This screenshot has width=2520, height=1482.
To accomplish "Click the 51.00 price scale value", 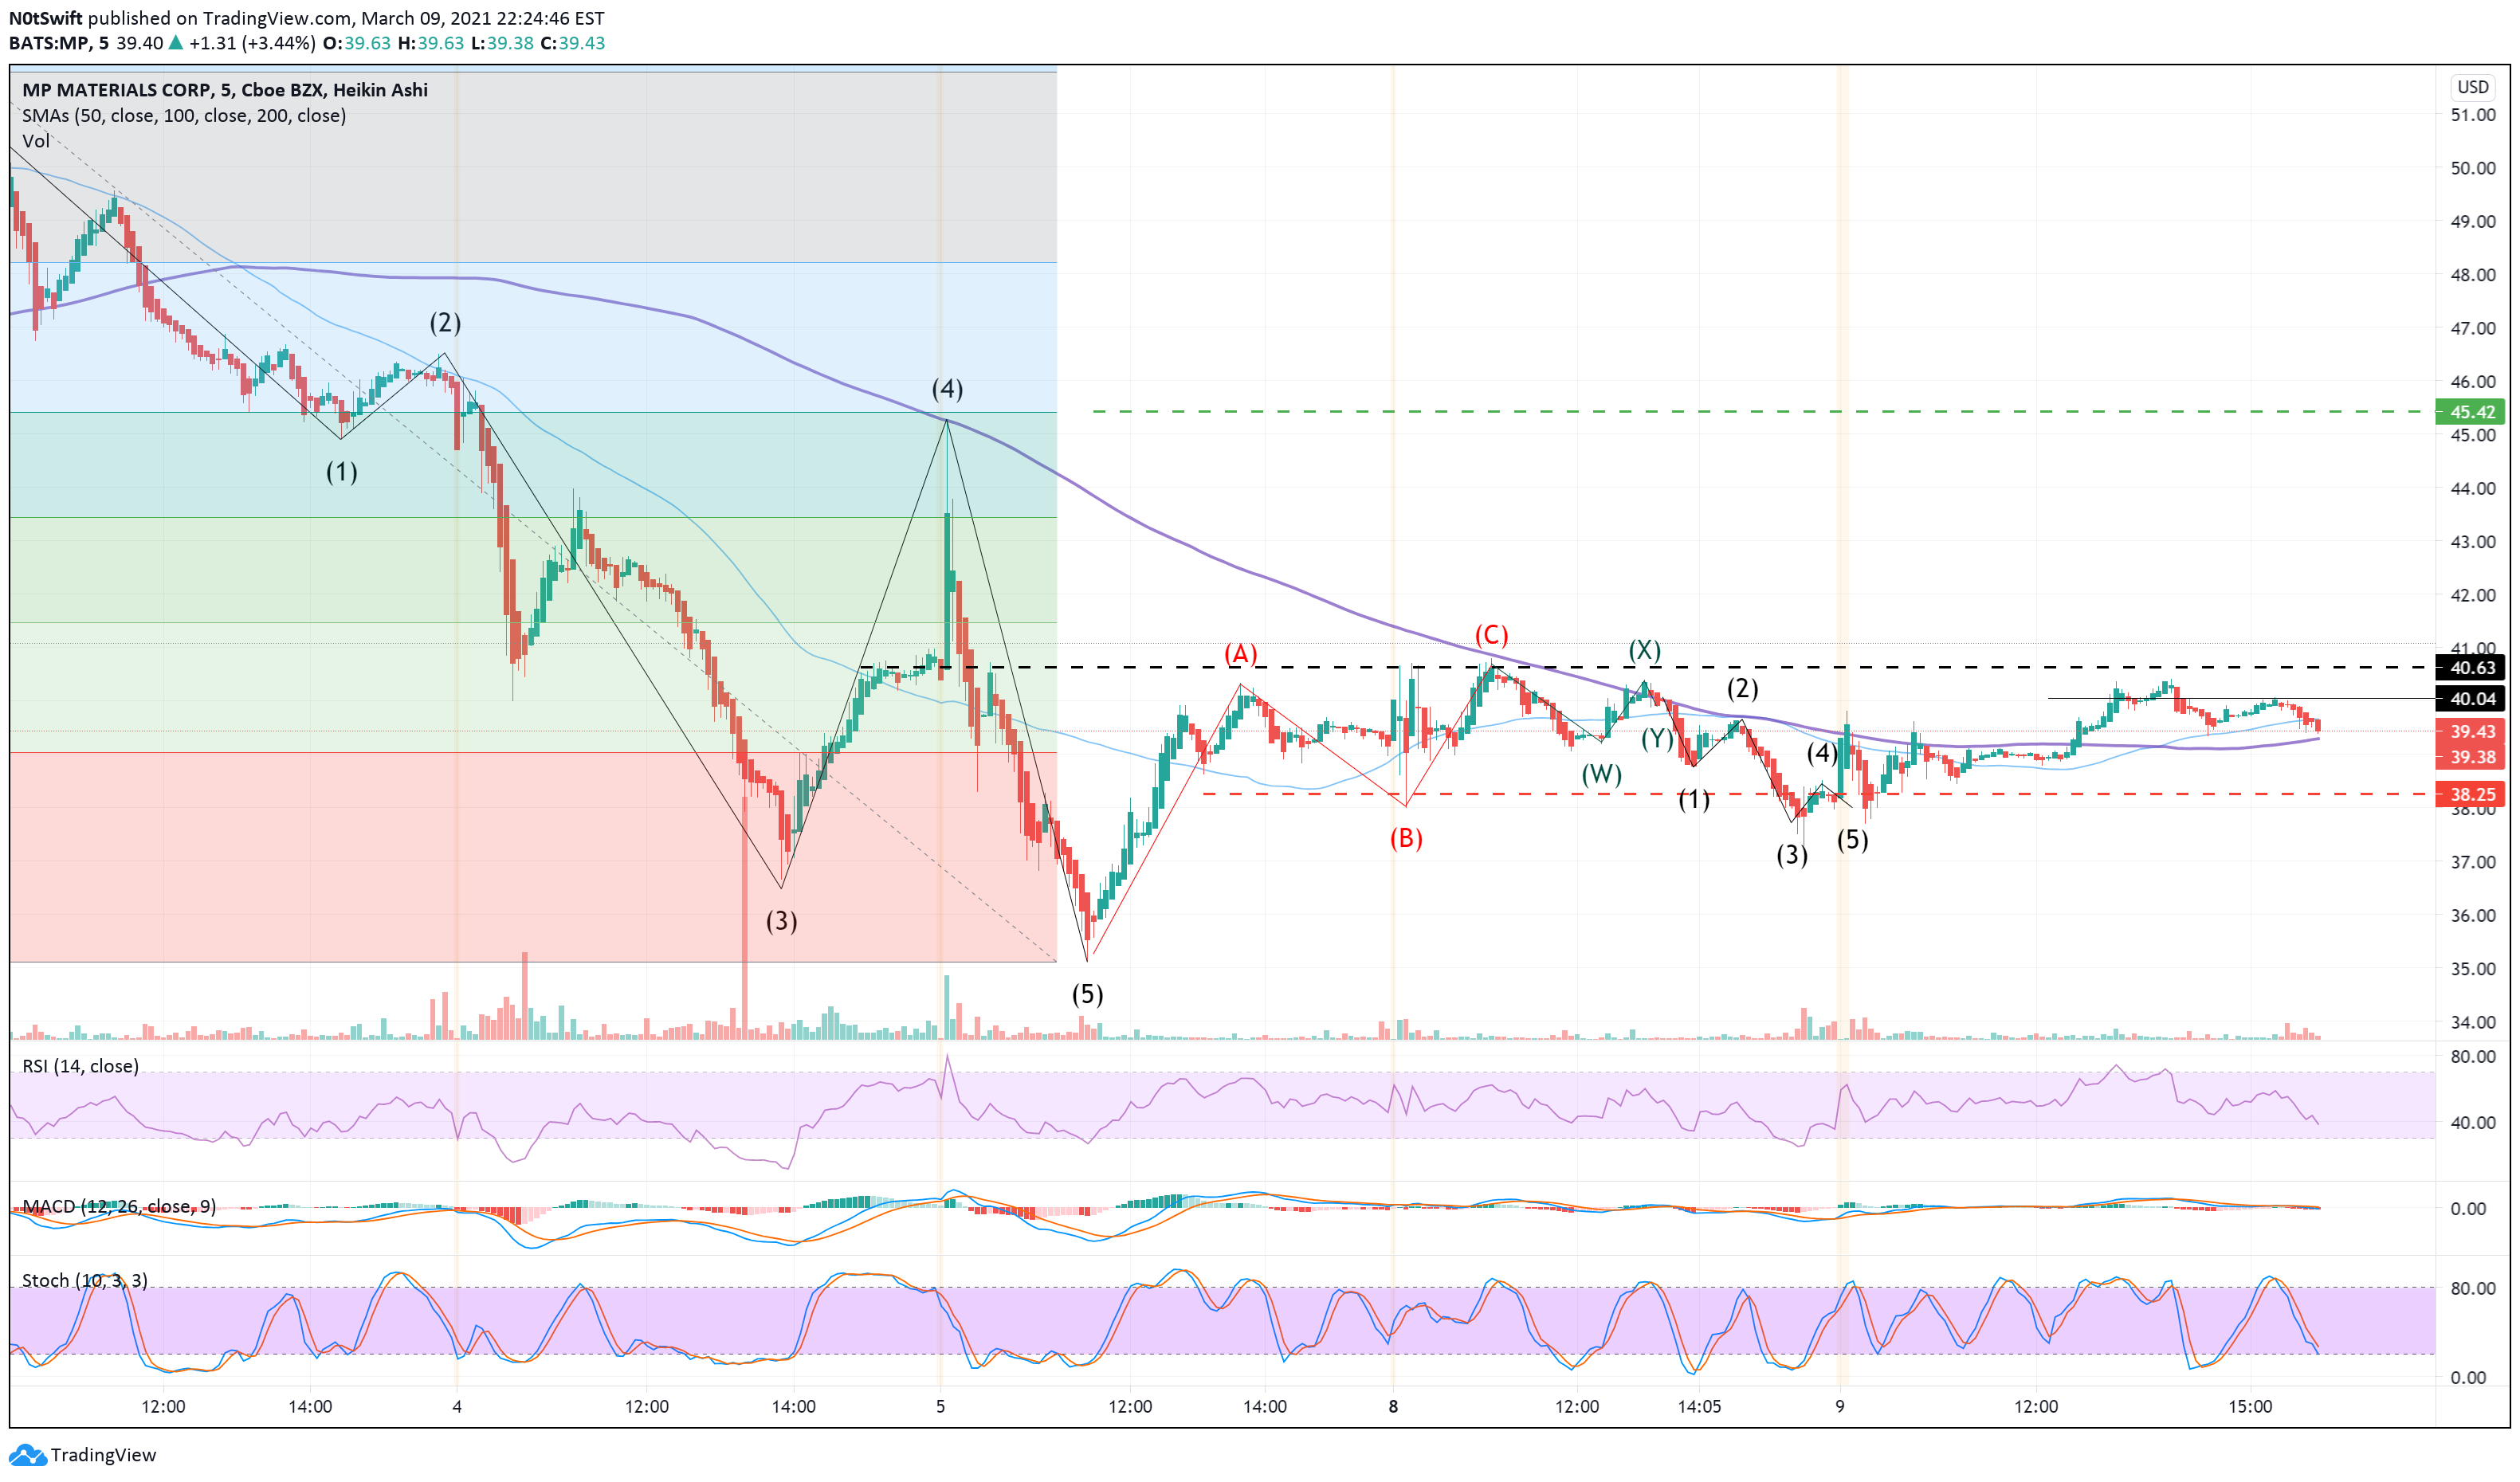I will 2472,115.
